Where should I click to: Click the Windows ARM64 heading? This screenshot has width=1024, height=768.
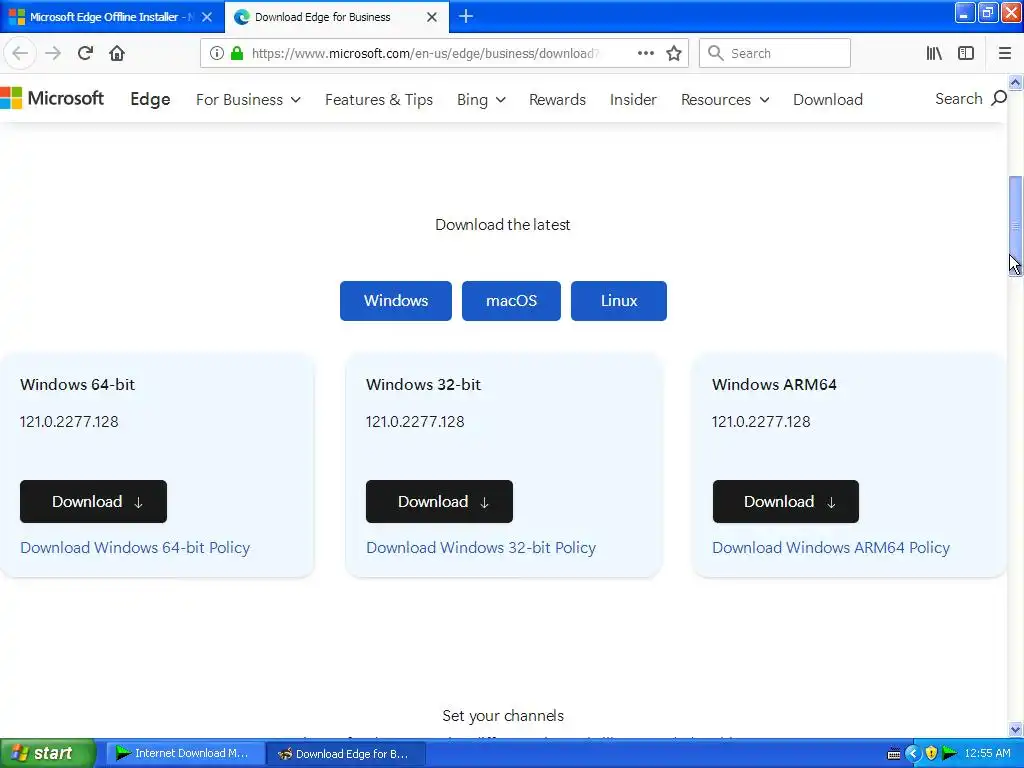pos(774,384)
